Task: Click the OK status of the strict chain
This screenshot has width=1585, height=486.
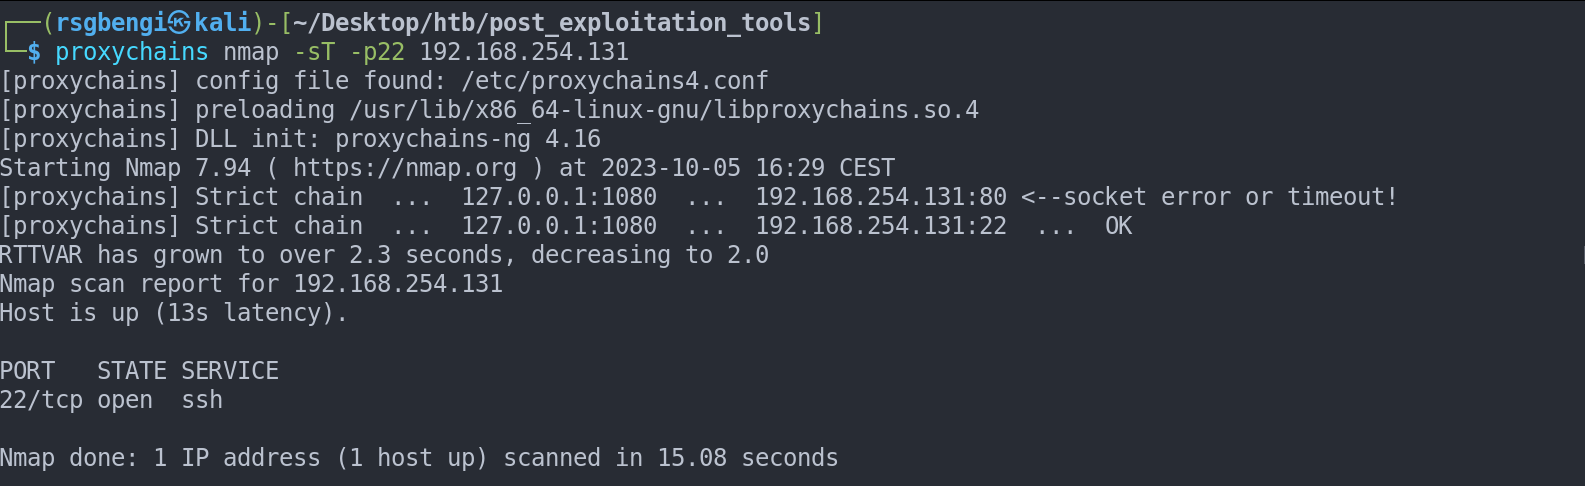Action: click(x=1118, y=226)
